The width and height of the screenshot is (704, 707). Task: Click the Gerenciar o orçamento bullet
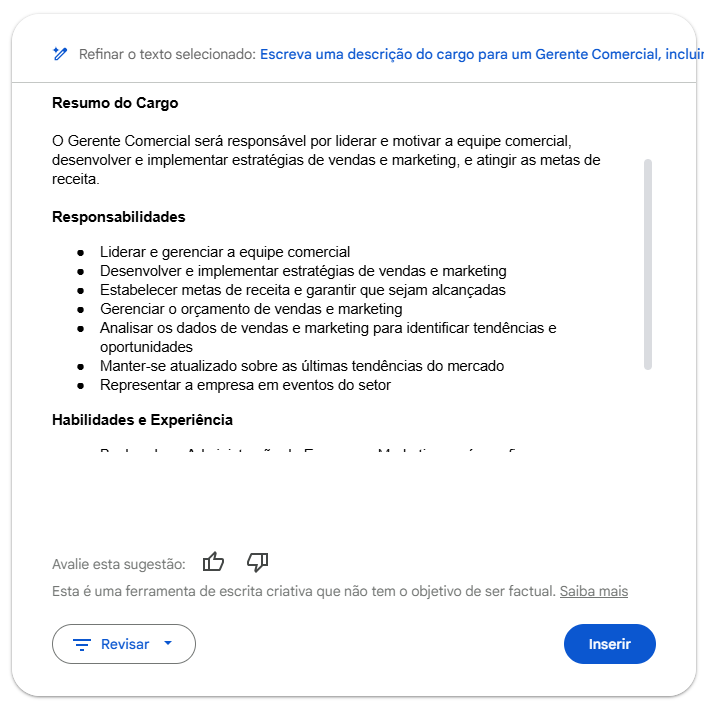251,309
